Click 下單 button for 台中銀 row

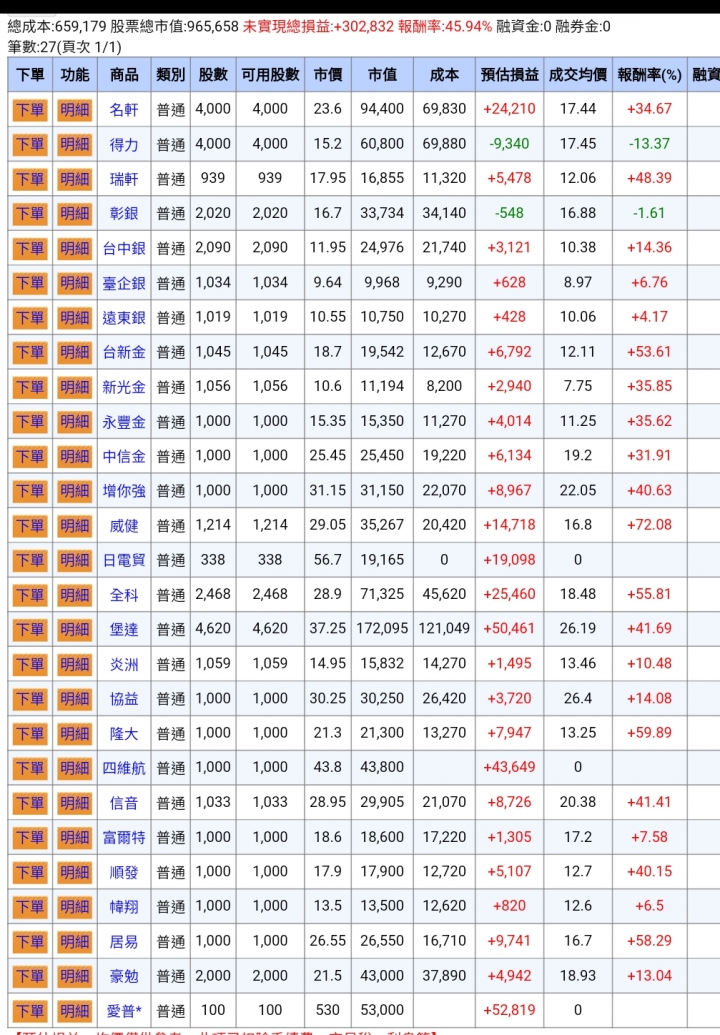point(30,248)
